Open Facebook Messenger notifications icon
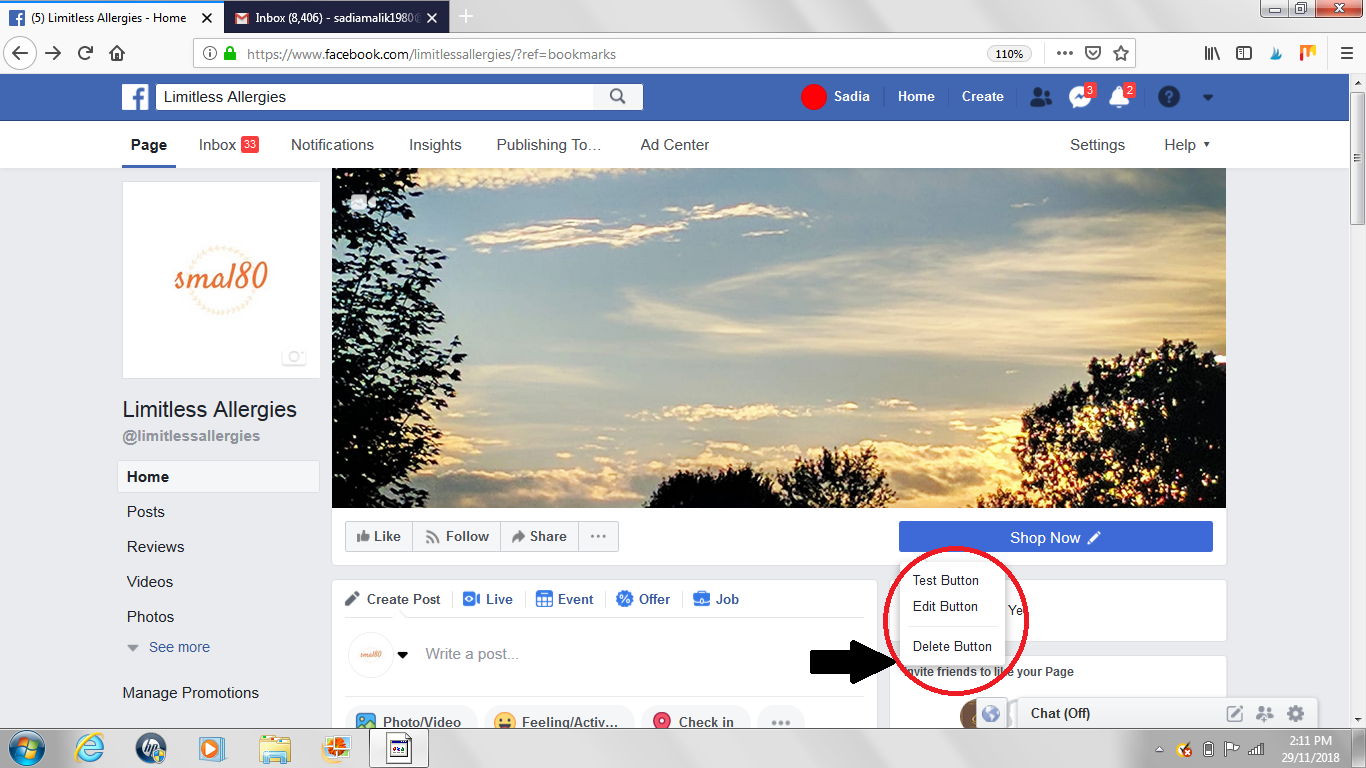The height and width of the screenshot is (768, 1366). 1079,96
